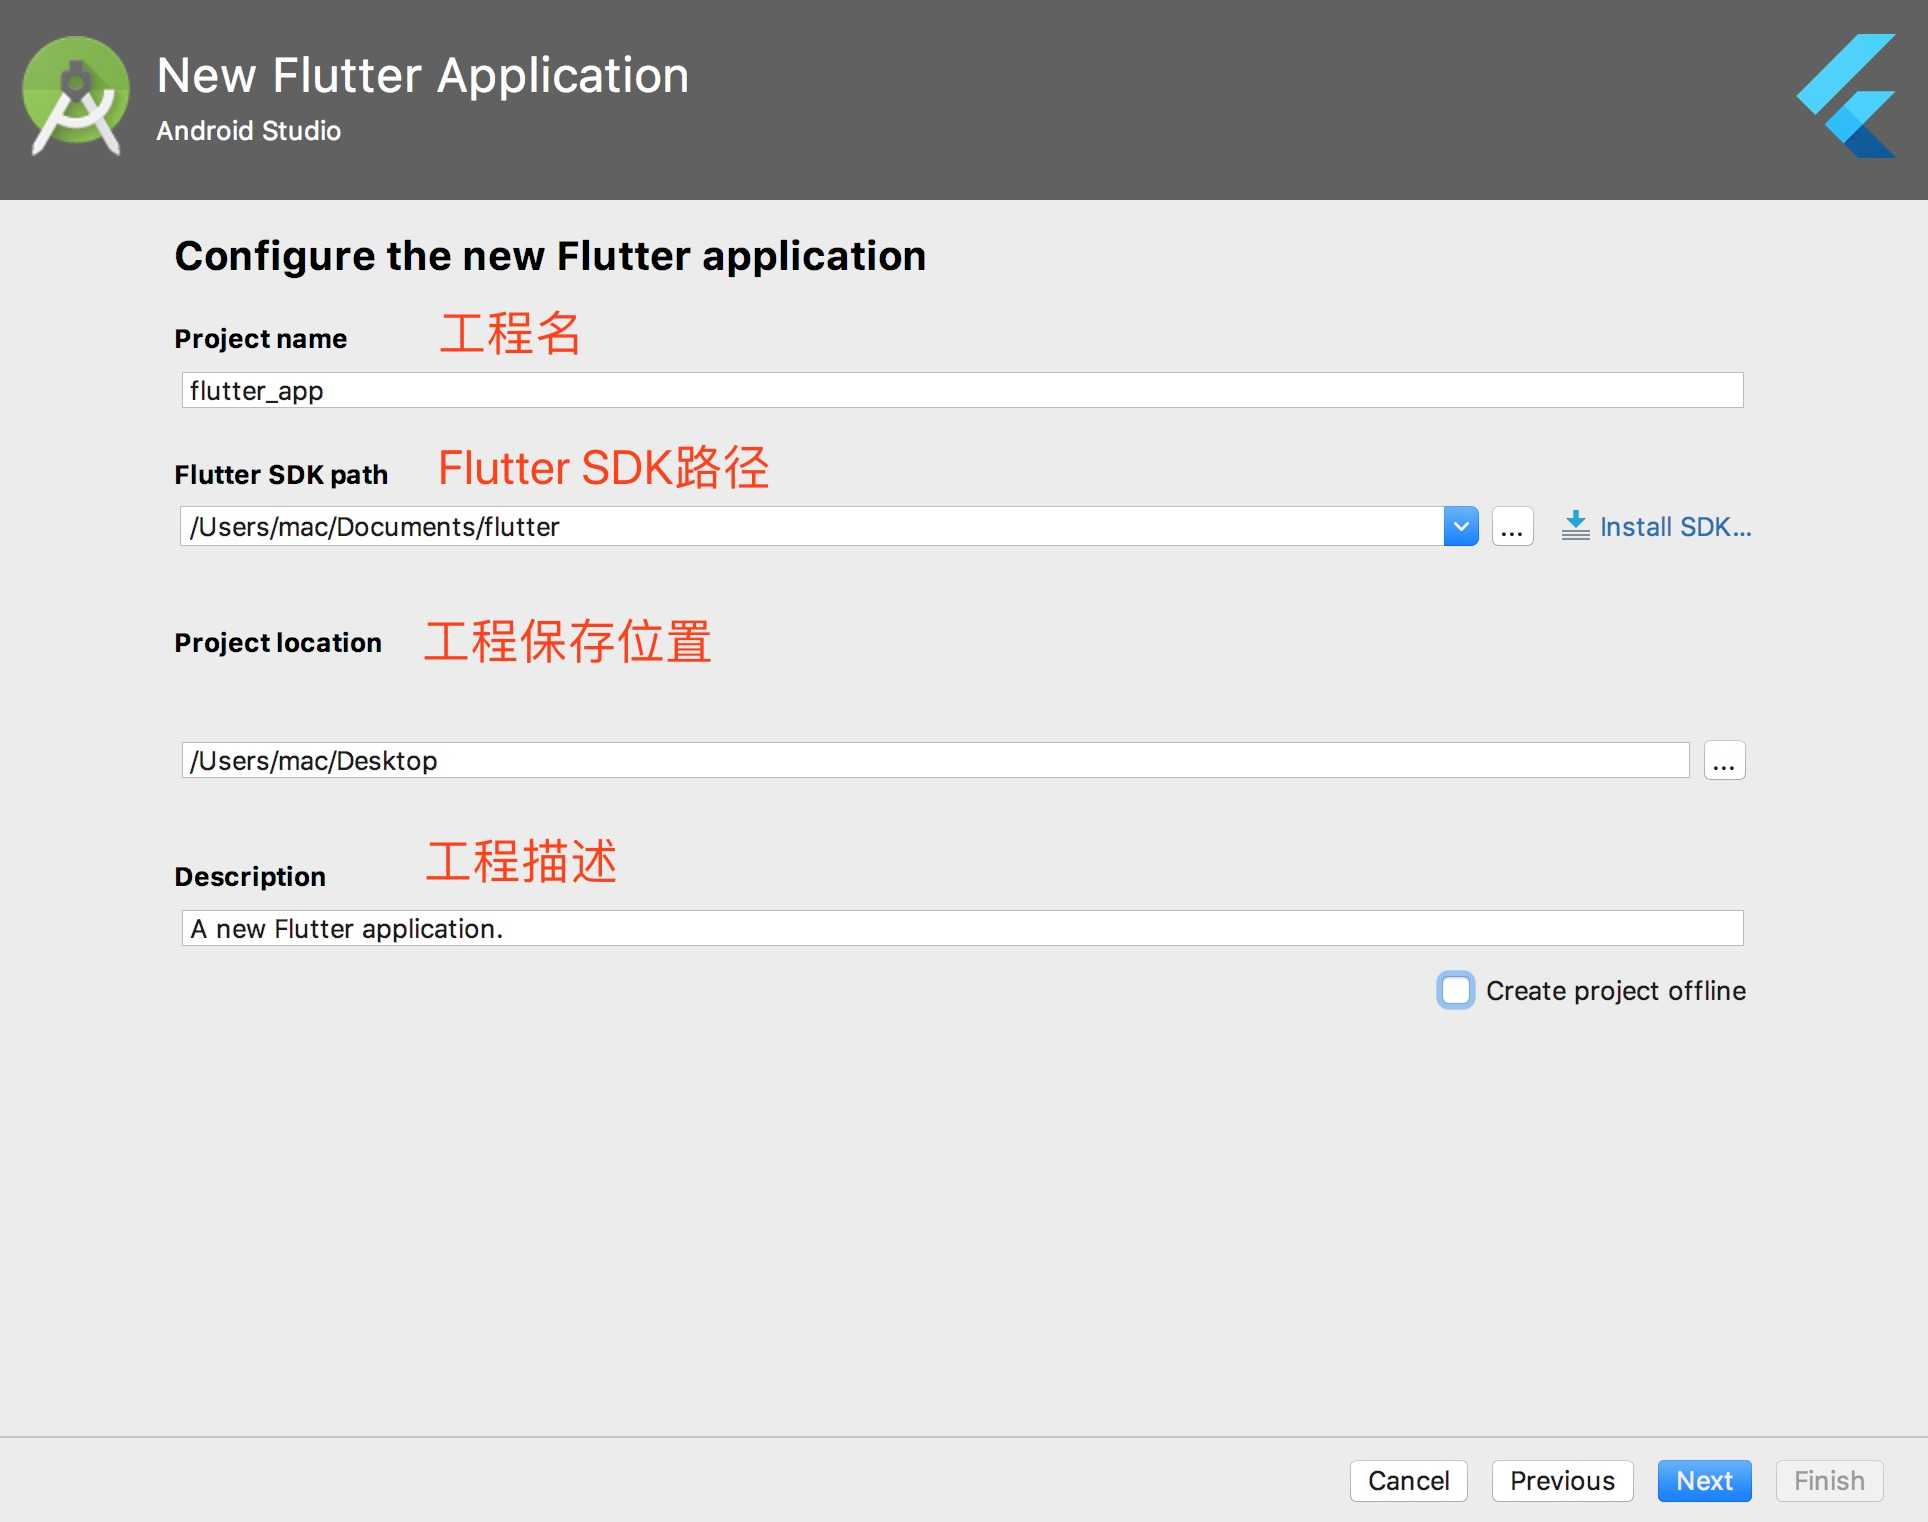Image resolution: width=1928 pixels, height=1522 pixels.
Task: Click the 'Flutter SDK path' label
Action: pos(281,475)
